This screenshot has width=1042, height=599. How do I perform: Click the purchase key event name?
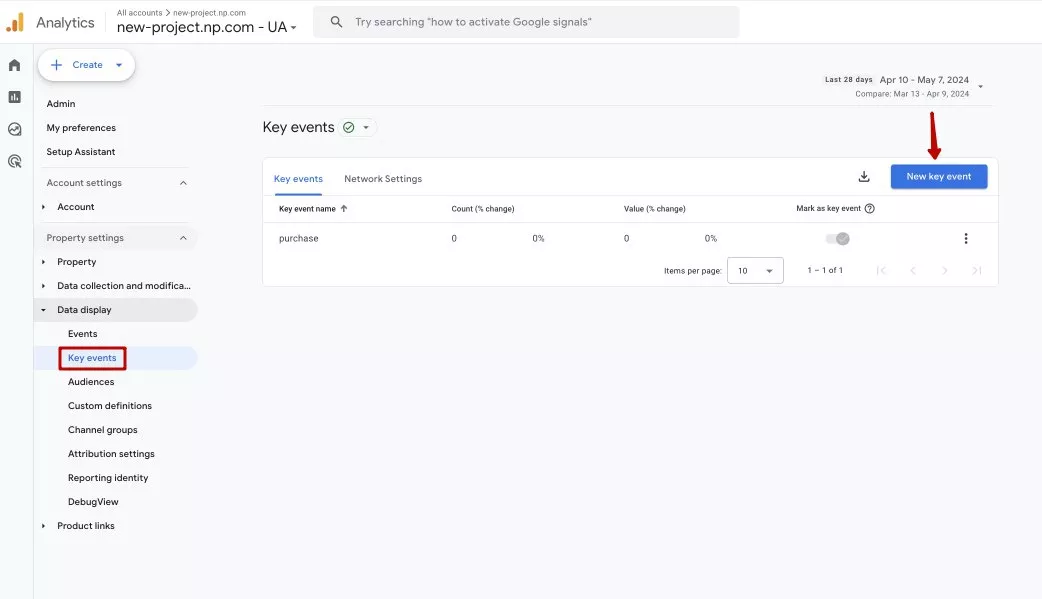tap(298, 238)
